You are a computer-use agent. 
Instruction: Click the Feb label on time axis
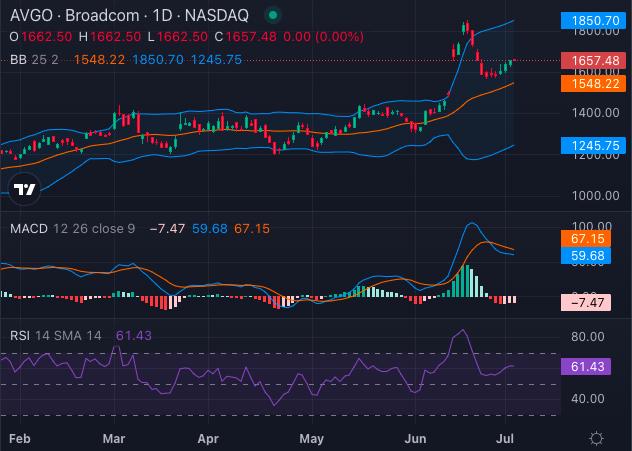click(x=19, y=438)
